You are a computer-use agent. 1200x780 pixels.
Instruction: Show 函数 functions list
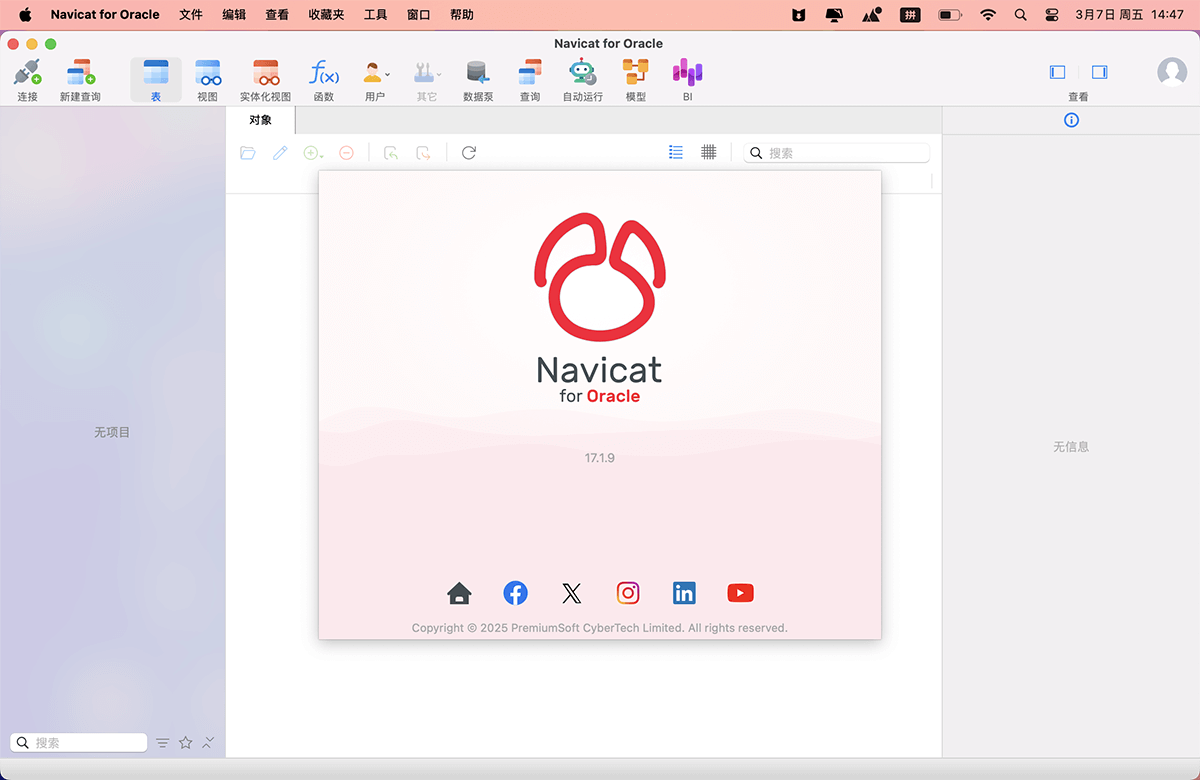click(324, 80)
